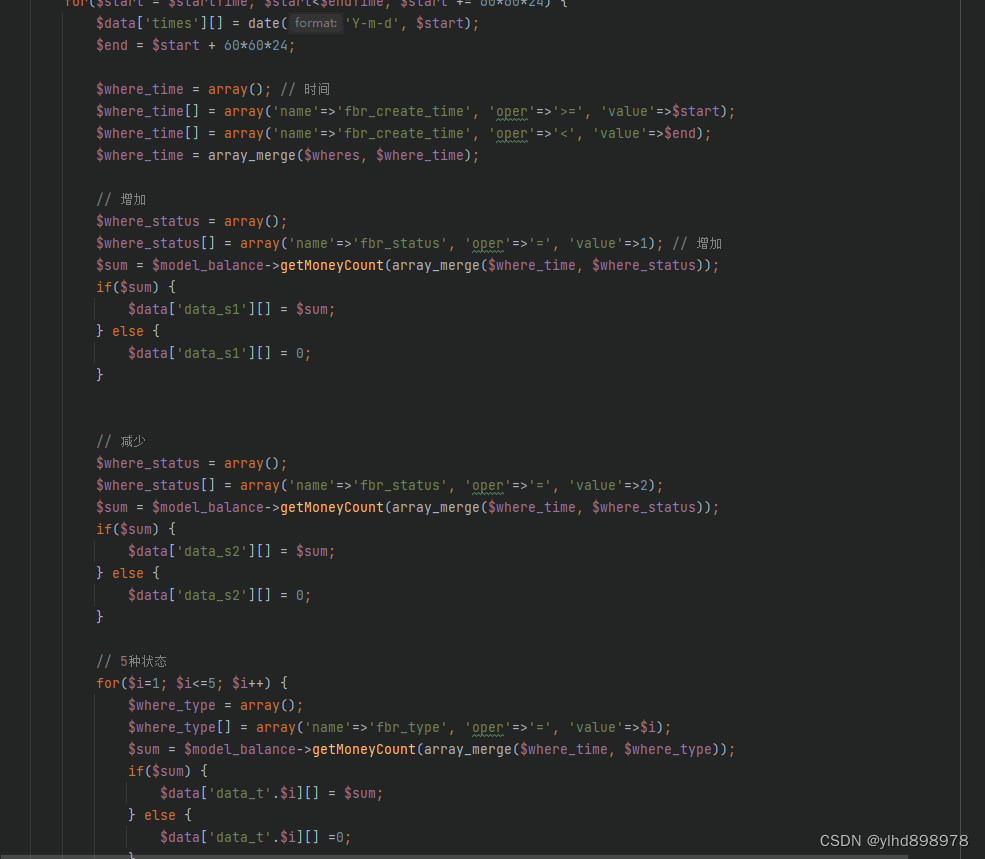Click the '// 5种状态' comment

point(131,661)
